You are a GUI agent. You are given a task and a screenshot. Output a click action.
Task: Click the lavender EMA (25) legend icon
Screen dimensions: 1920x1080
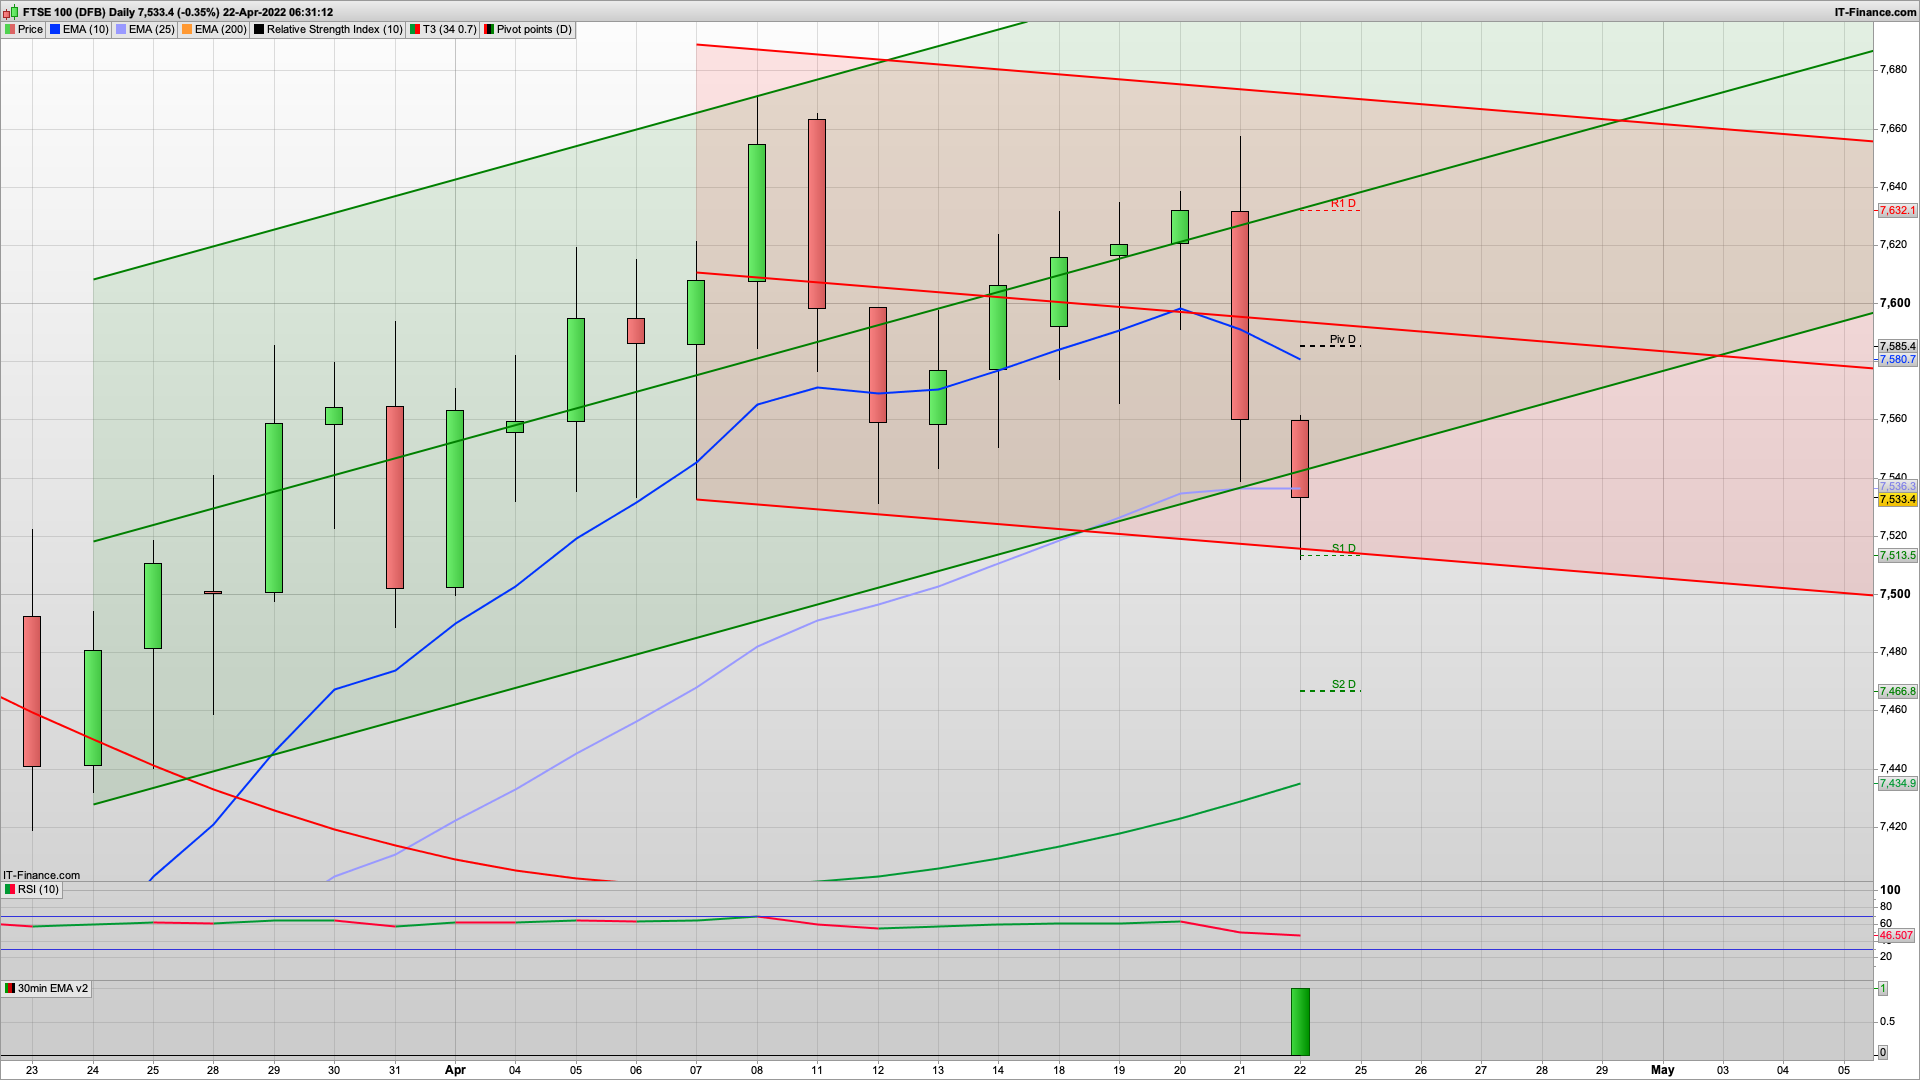[121, 29]
